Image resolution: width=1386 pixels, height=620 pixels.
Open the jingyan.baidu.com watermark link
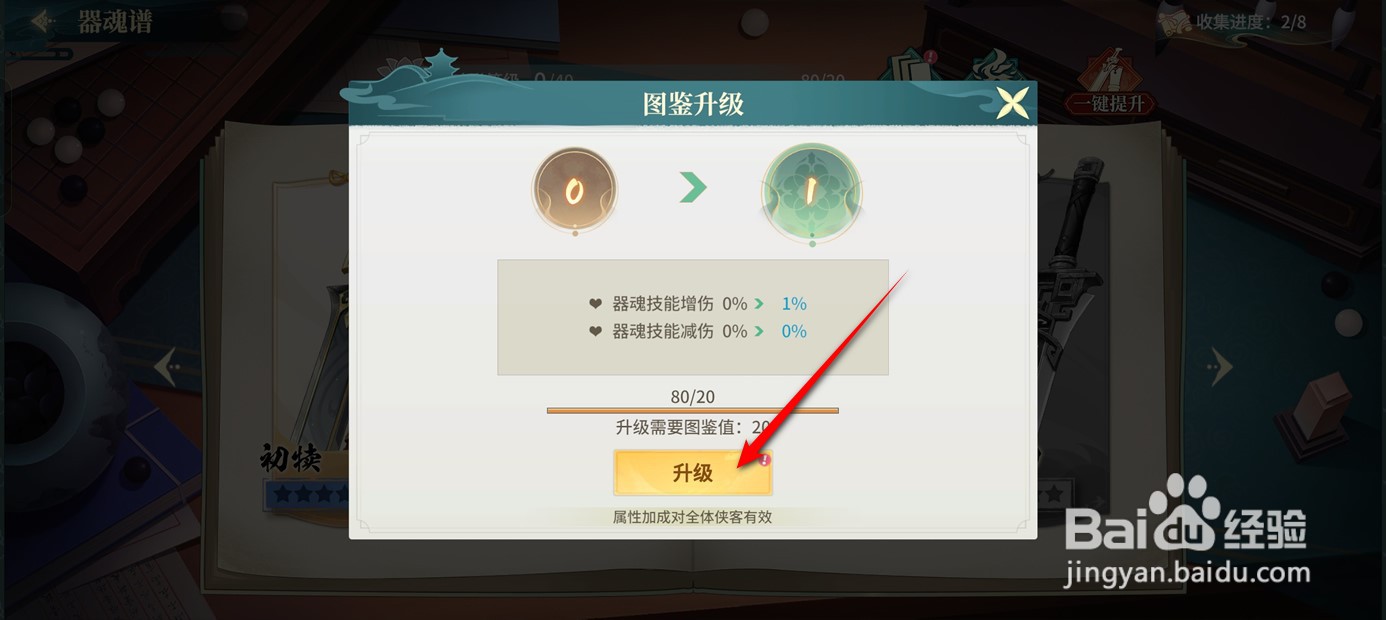coord(1187,573)
